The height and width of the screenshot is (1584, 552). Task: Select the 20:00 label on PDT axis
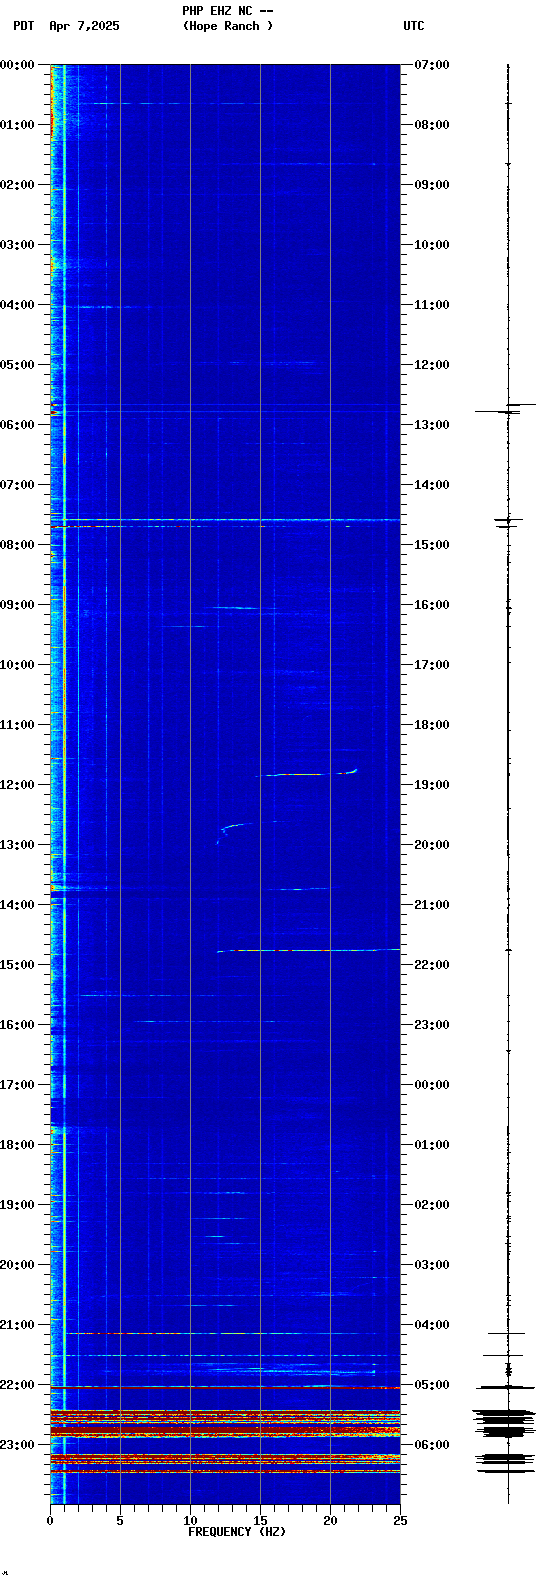coord(17,1265)
